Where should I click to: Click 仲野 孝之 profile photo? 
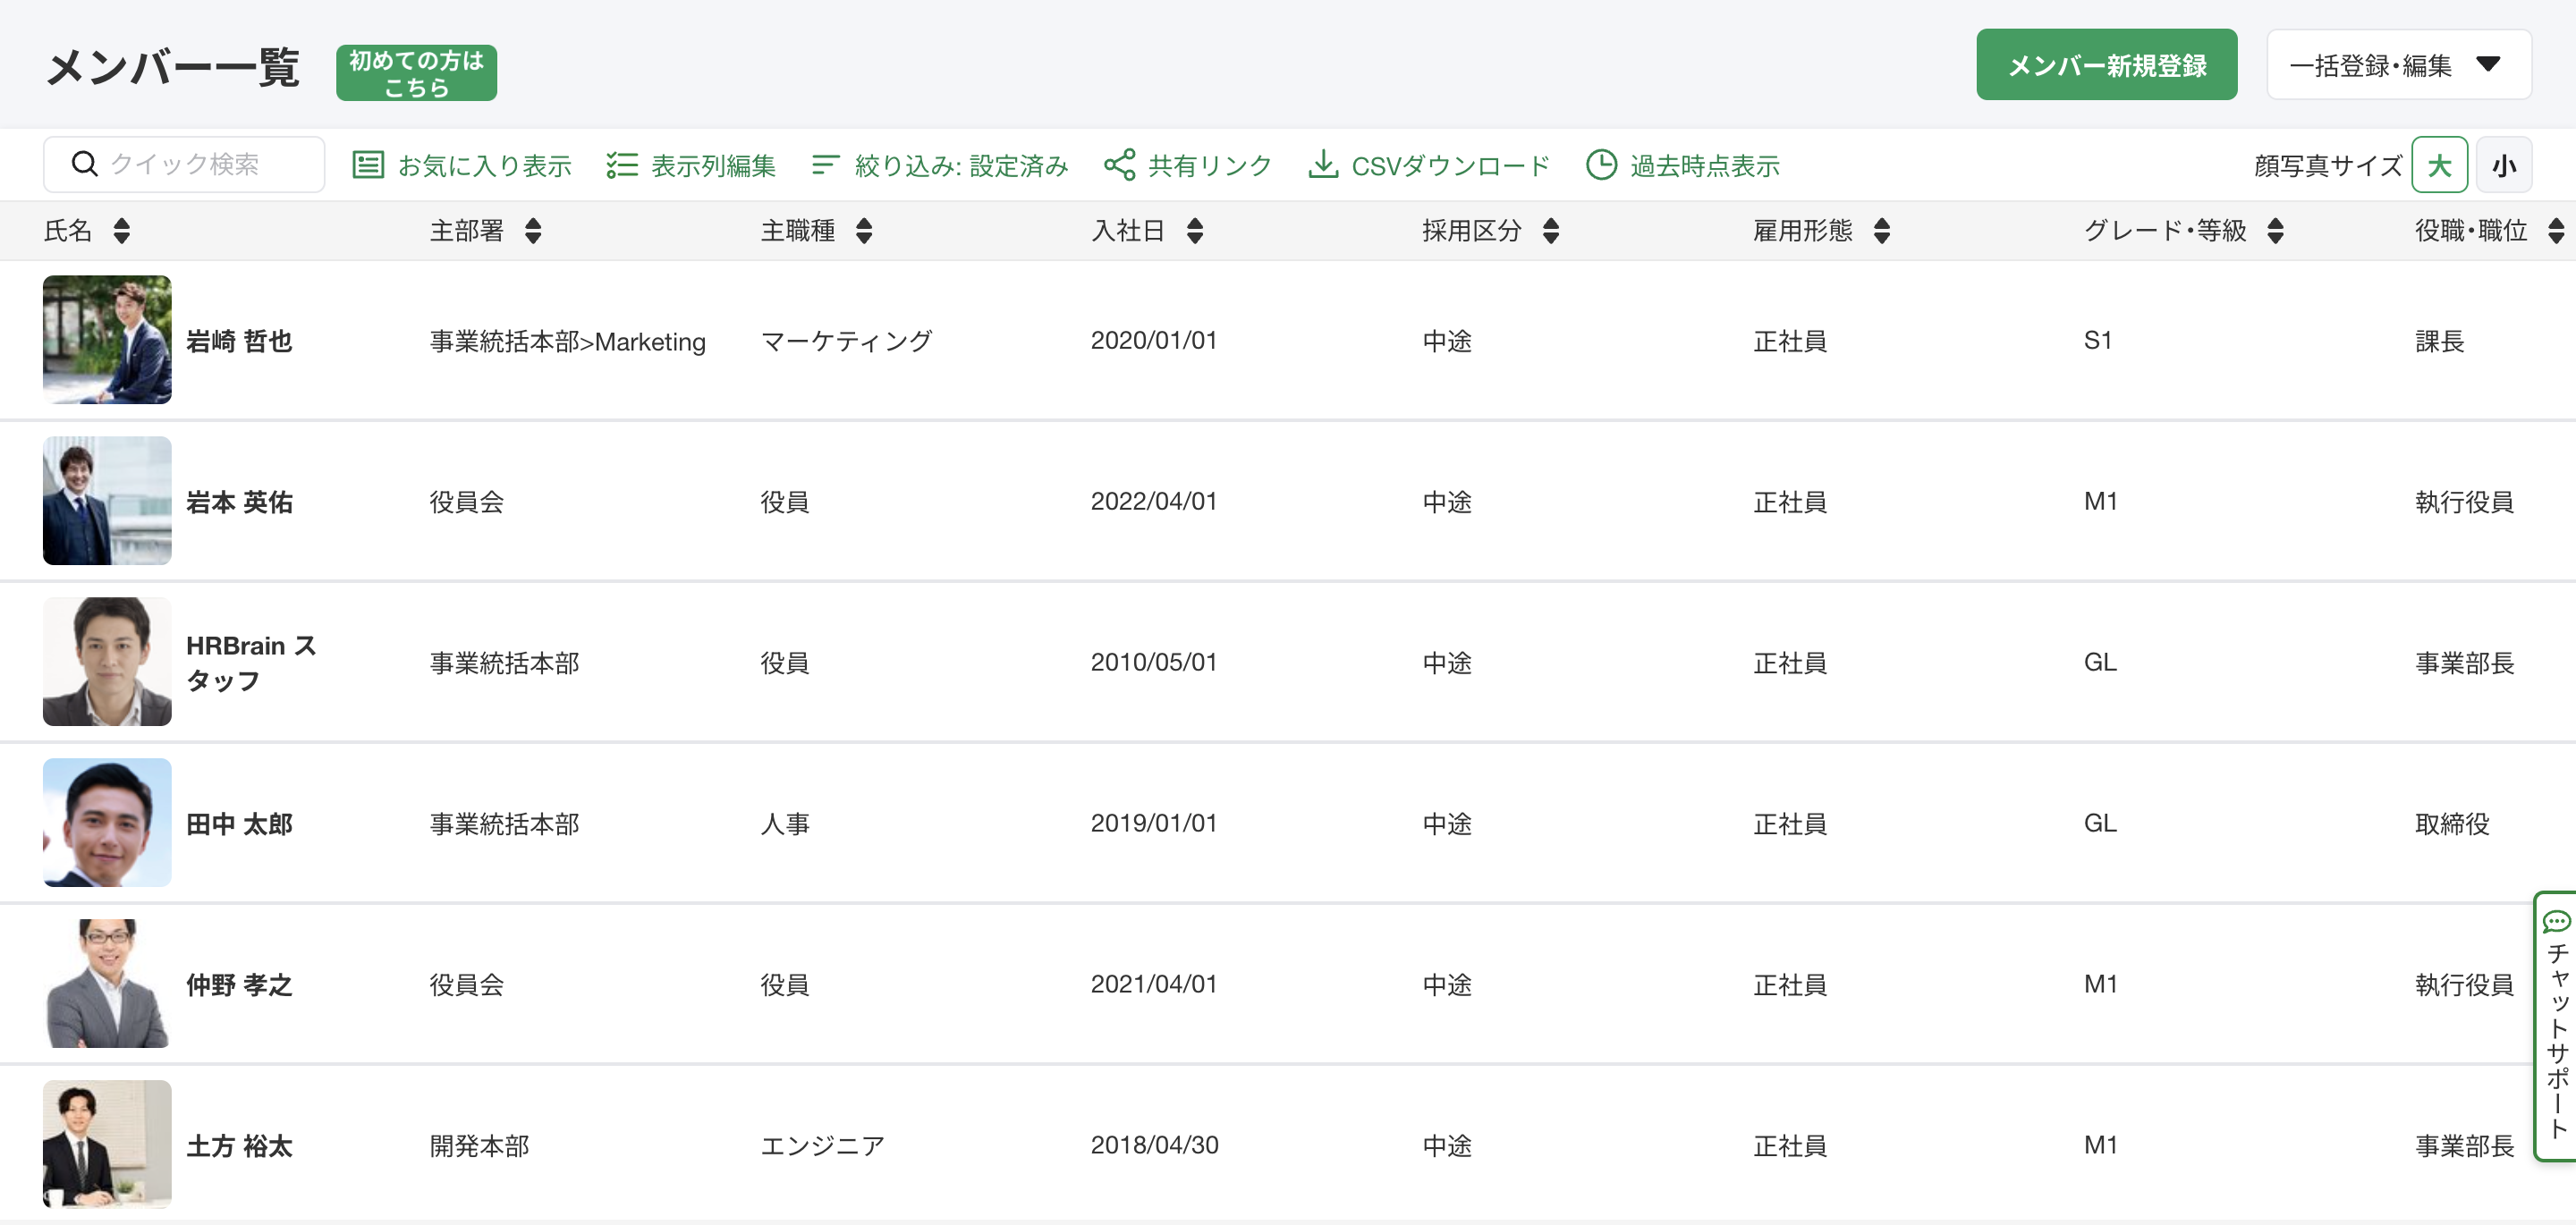107,984
